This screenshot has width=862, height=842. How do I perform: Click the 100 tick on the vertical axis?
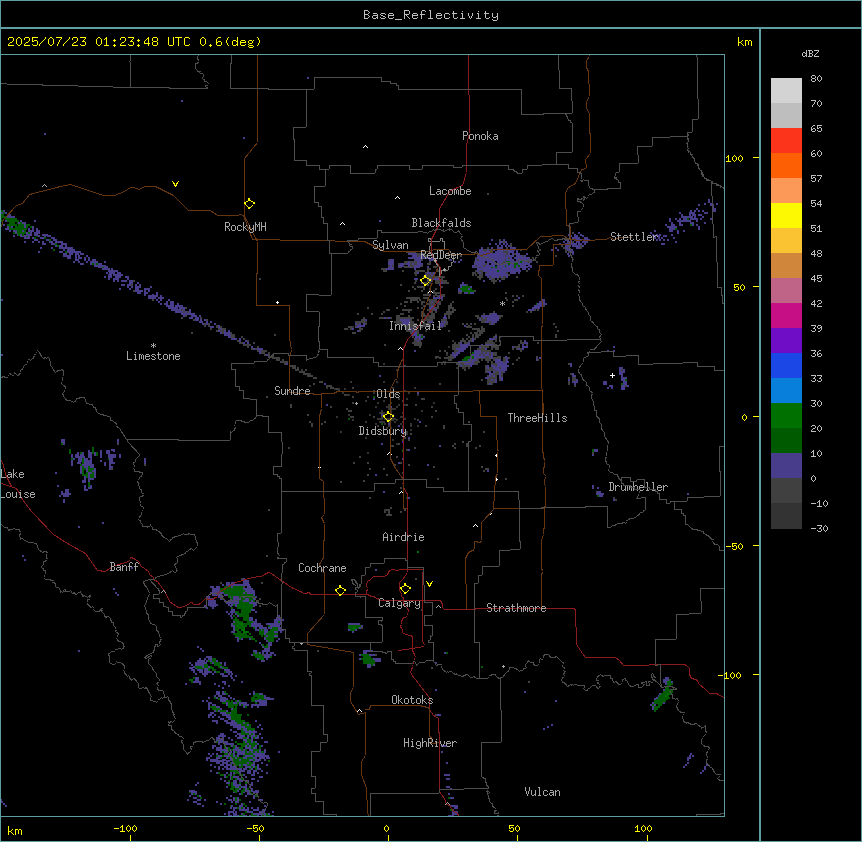(734, 158)
